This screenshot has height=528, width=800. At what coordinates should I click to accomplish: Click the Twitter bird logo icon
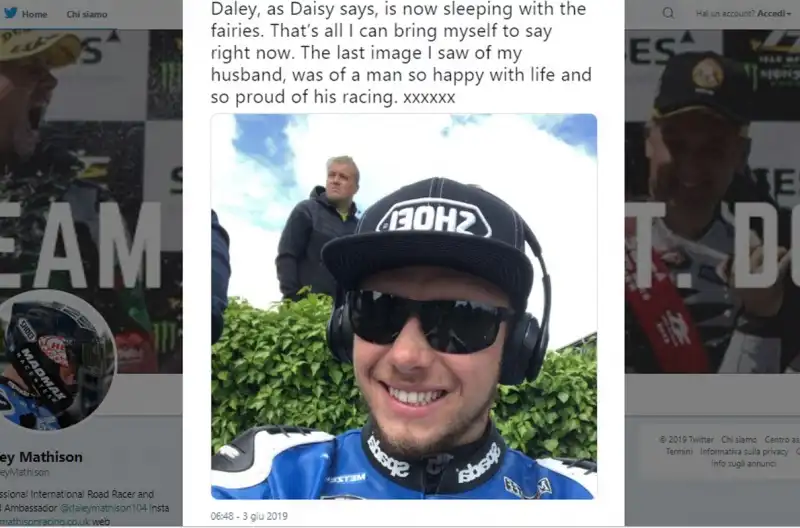click(10, 13)
